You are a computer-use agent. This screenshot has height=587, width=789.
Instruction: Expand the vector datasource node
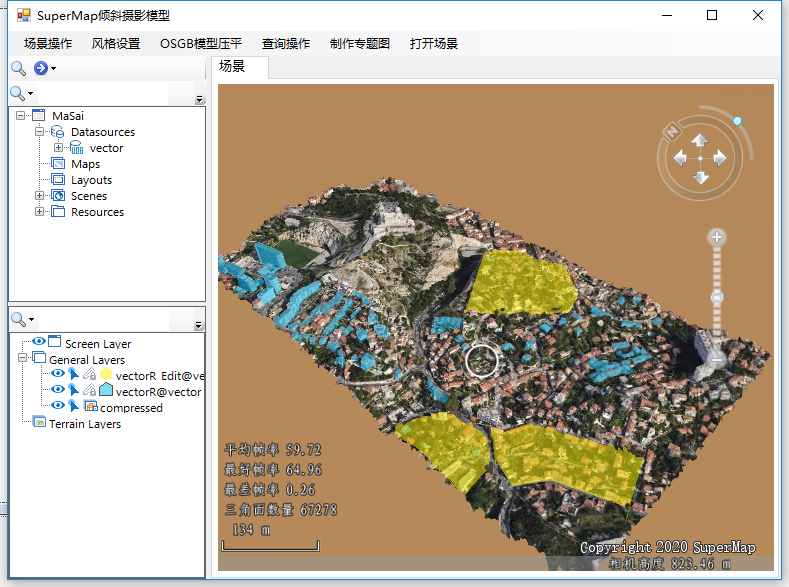[x=58, y=148]
